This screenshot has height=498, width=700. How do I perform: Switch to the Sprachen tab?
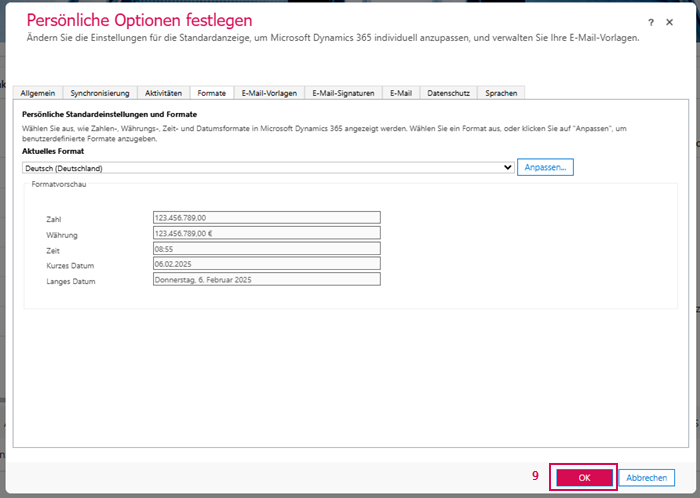click(x=501, y=93)
